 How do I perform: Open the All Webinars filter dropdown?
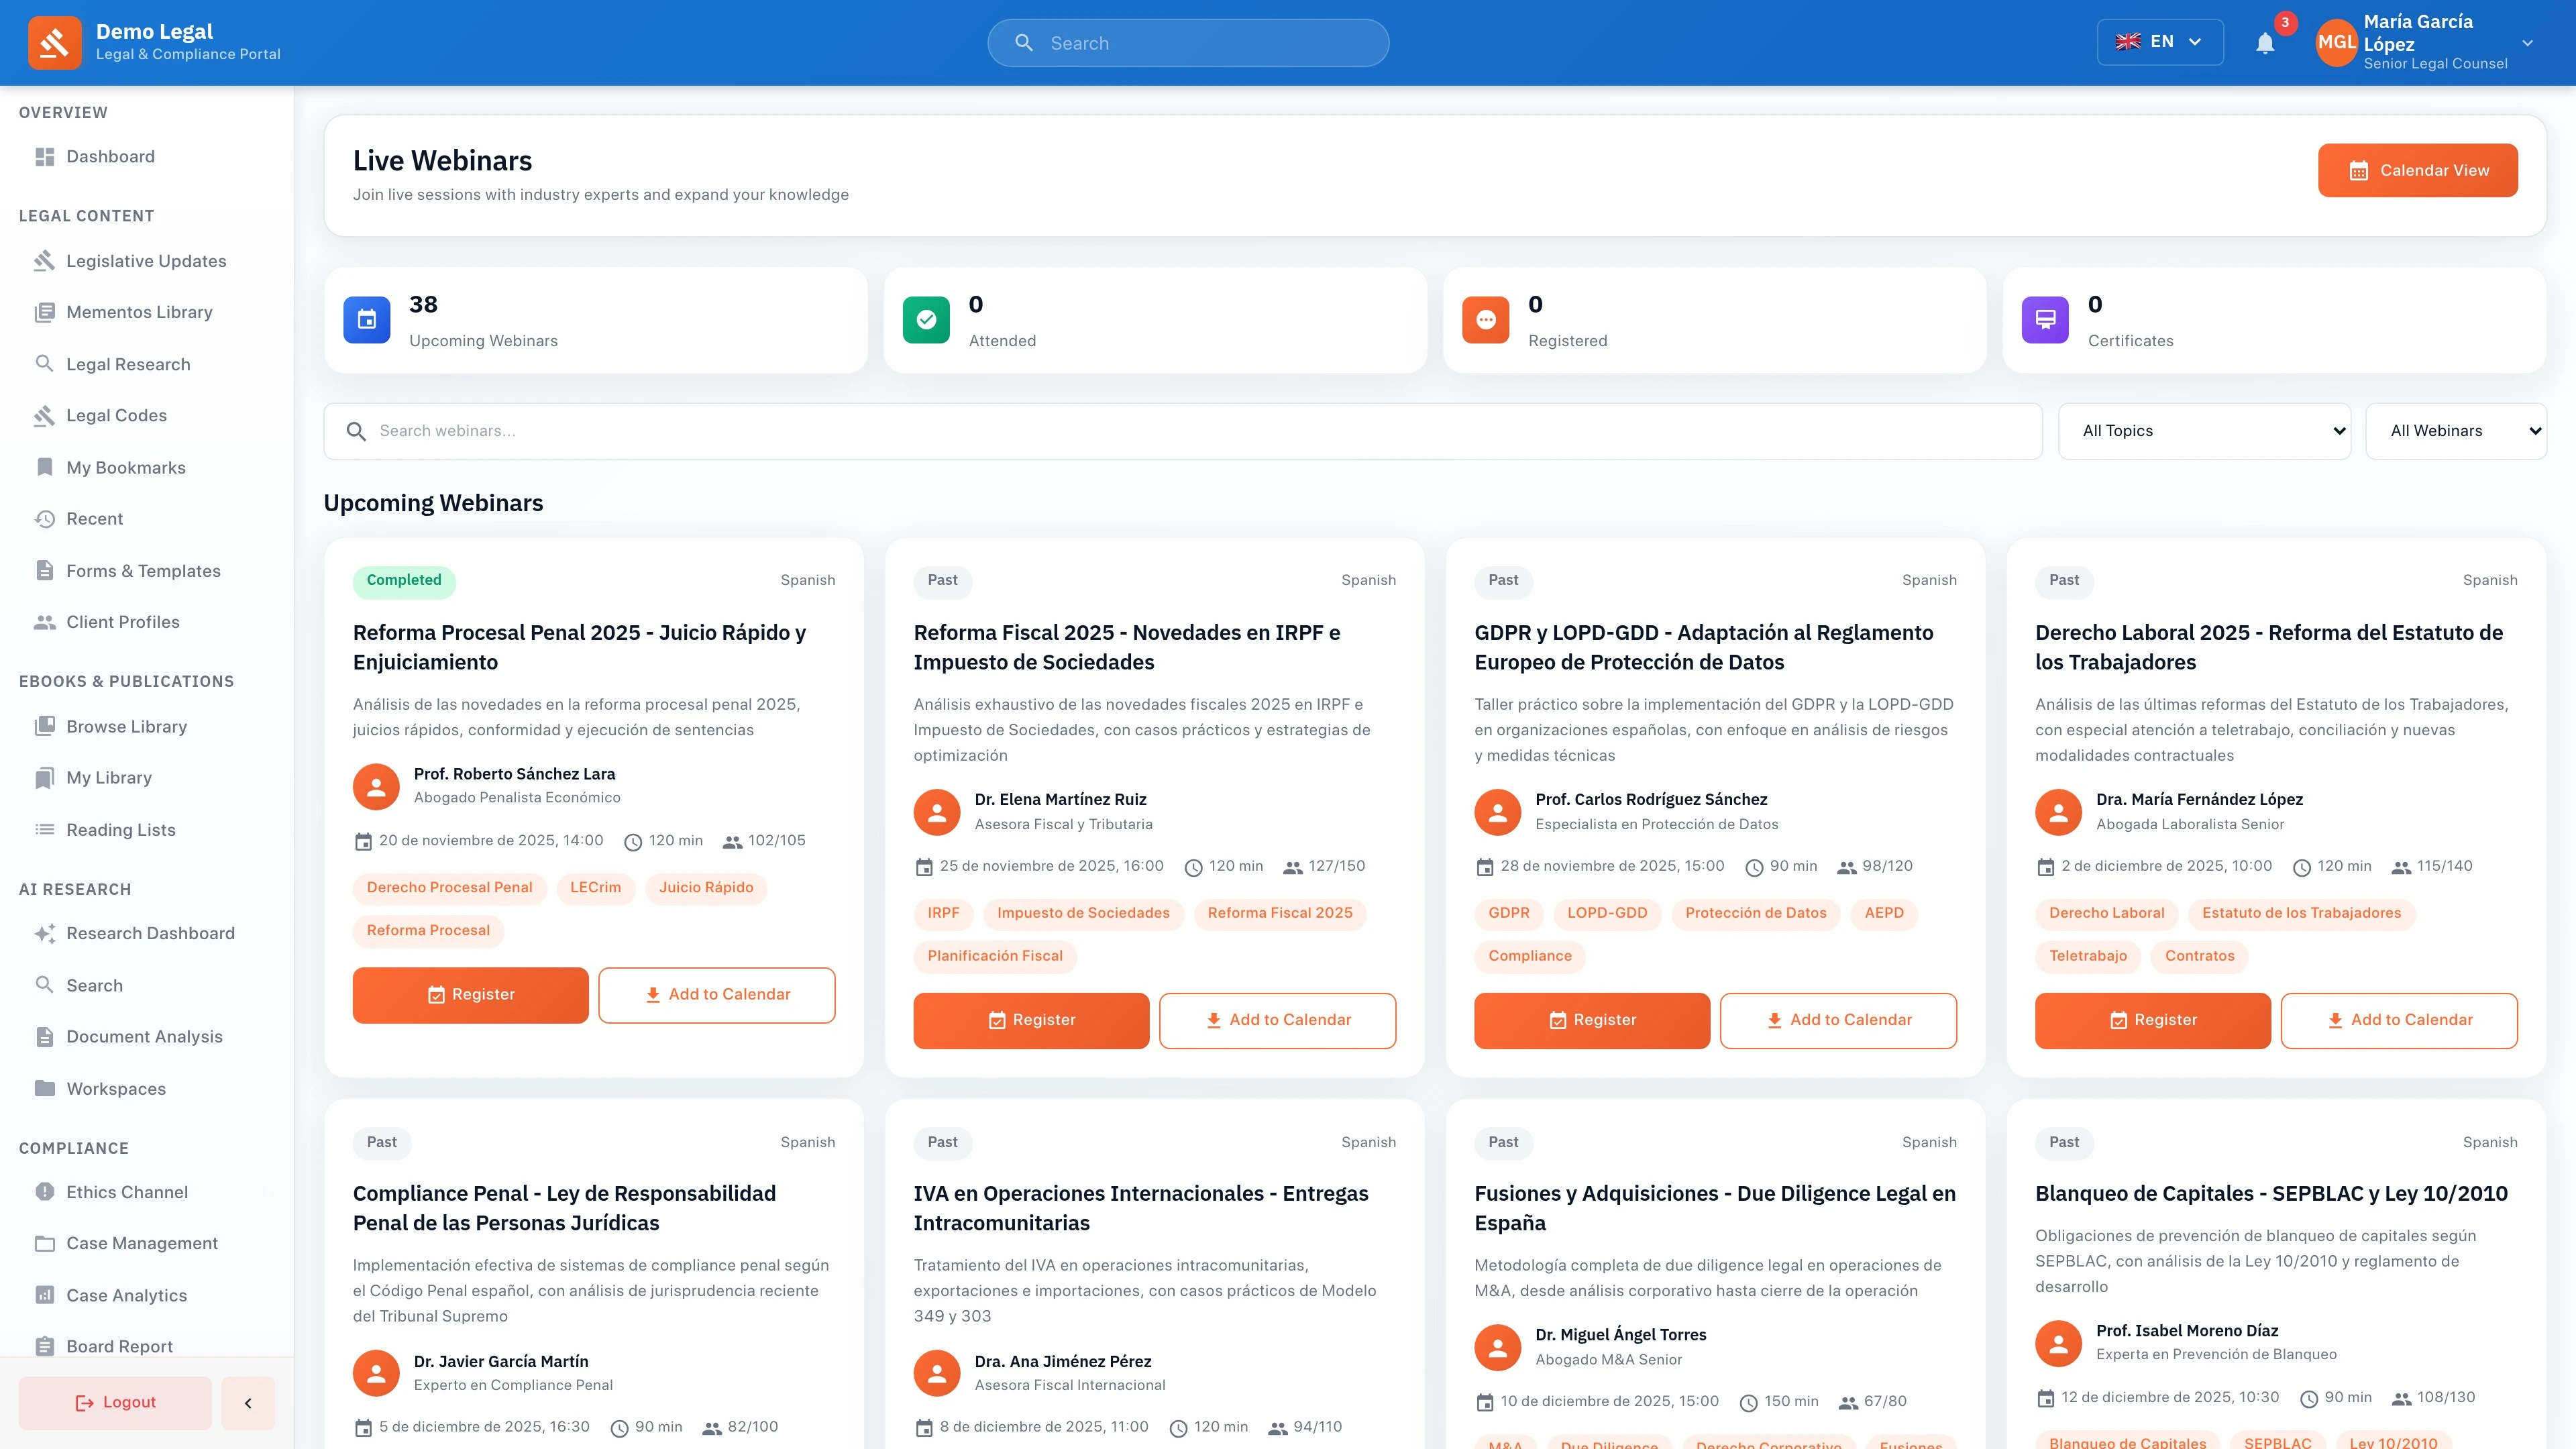2455,431
